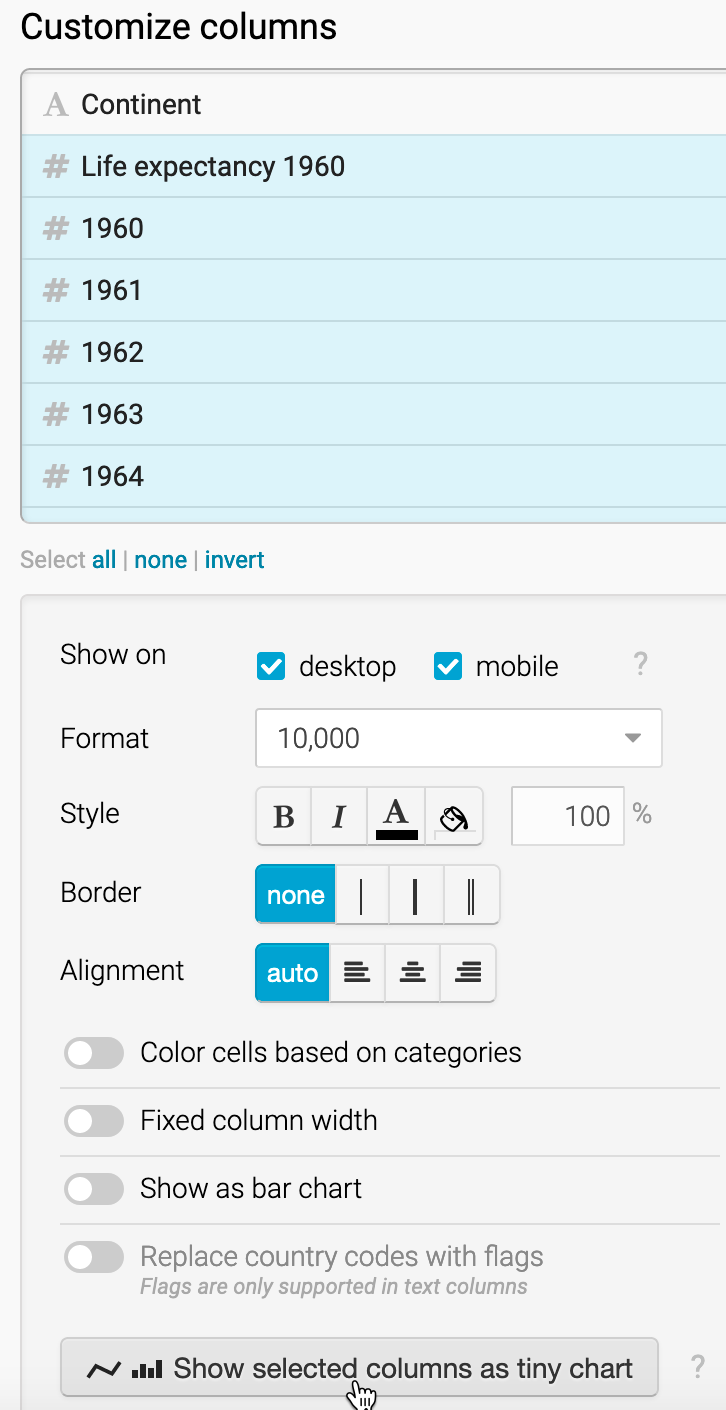726x1410 pixels.
Task: Open cell background paint bucket icon
Action: (454, 816)
